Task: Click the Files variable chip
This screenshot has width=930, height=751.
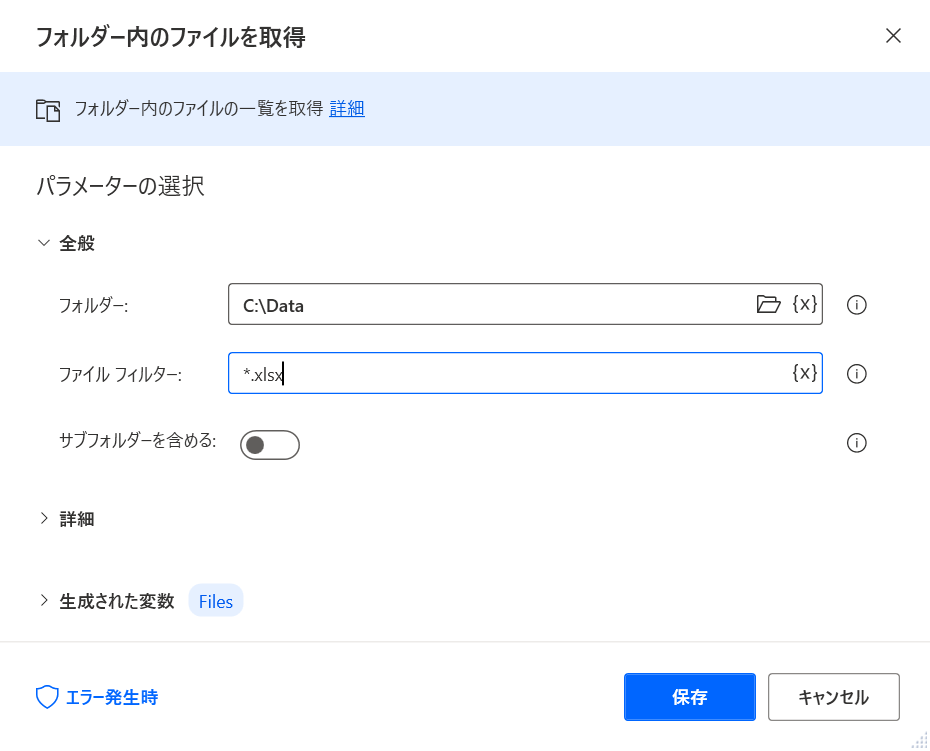Action: pyautogui.click(x=216, y=601)
